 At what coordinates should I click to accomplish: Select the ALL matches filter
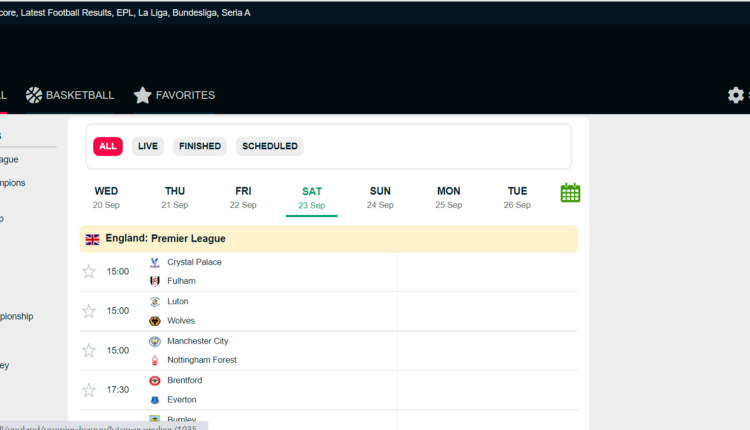108,146
